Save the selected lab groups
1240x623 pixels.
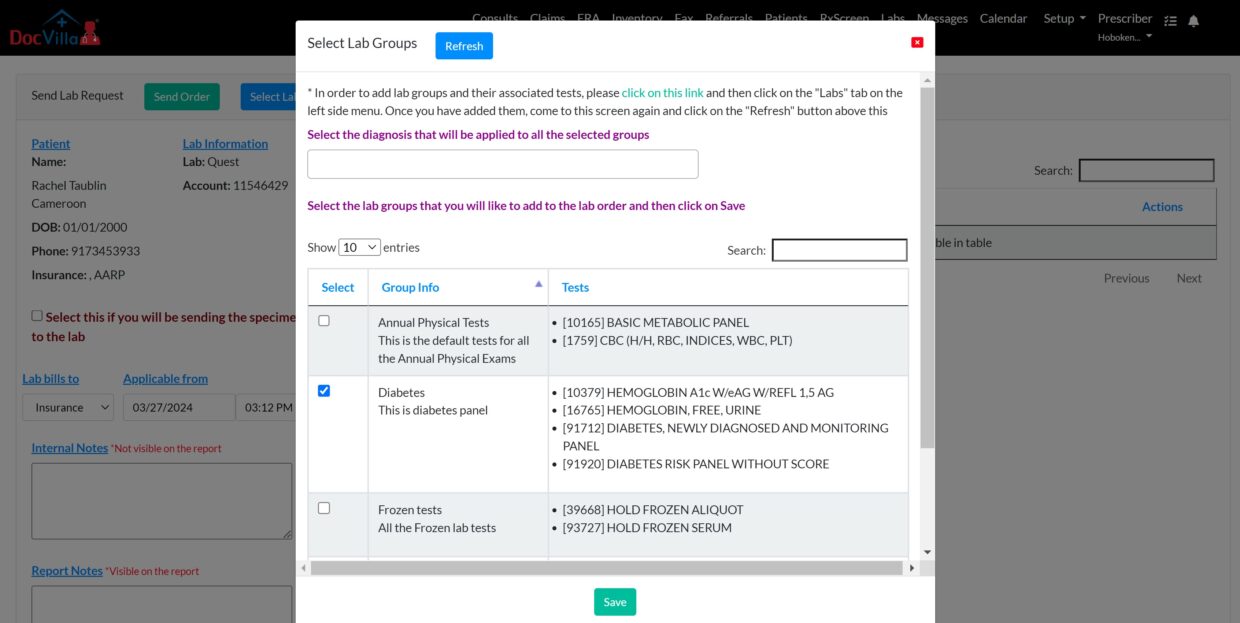pyautogui.click(x=614, y=601)
